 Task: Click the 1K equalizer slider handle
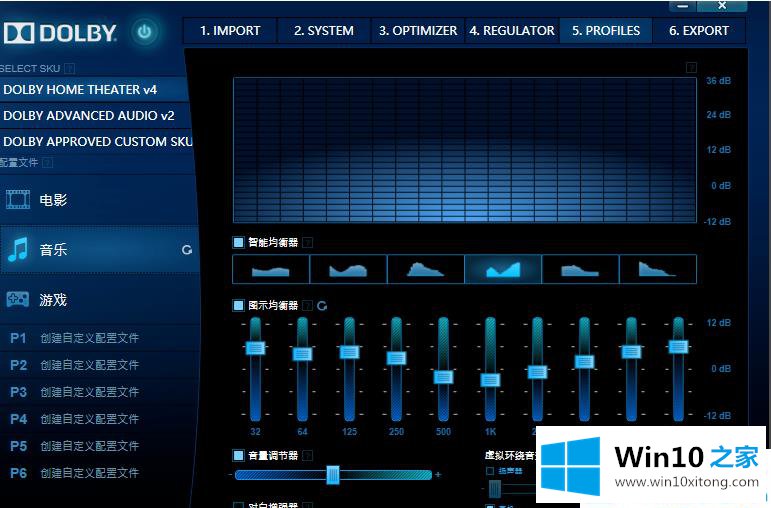point(490,380)
